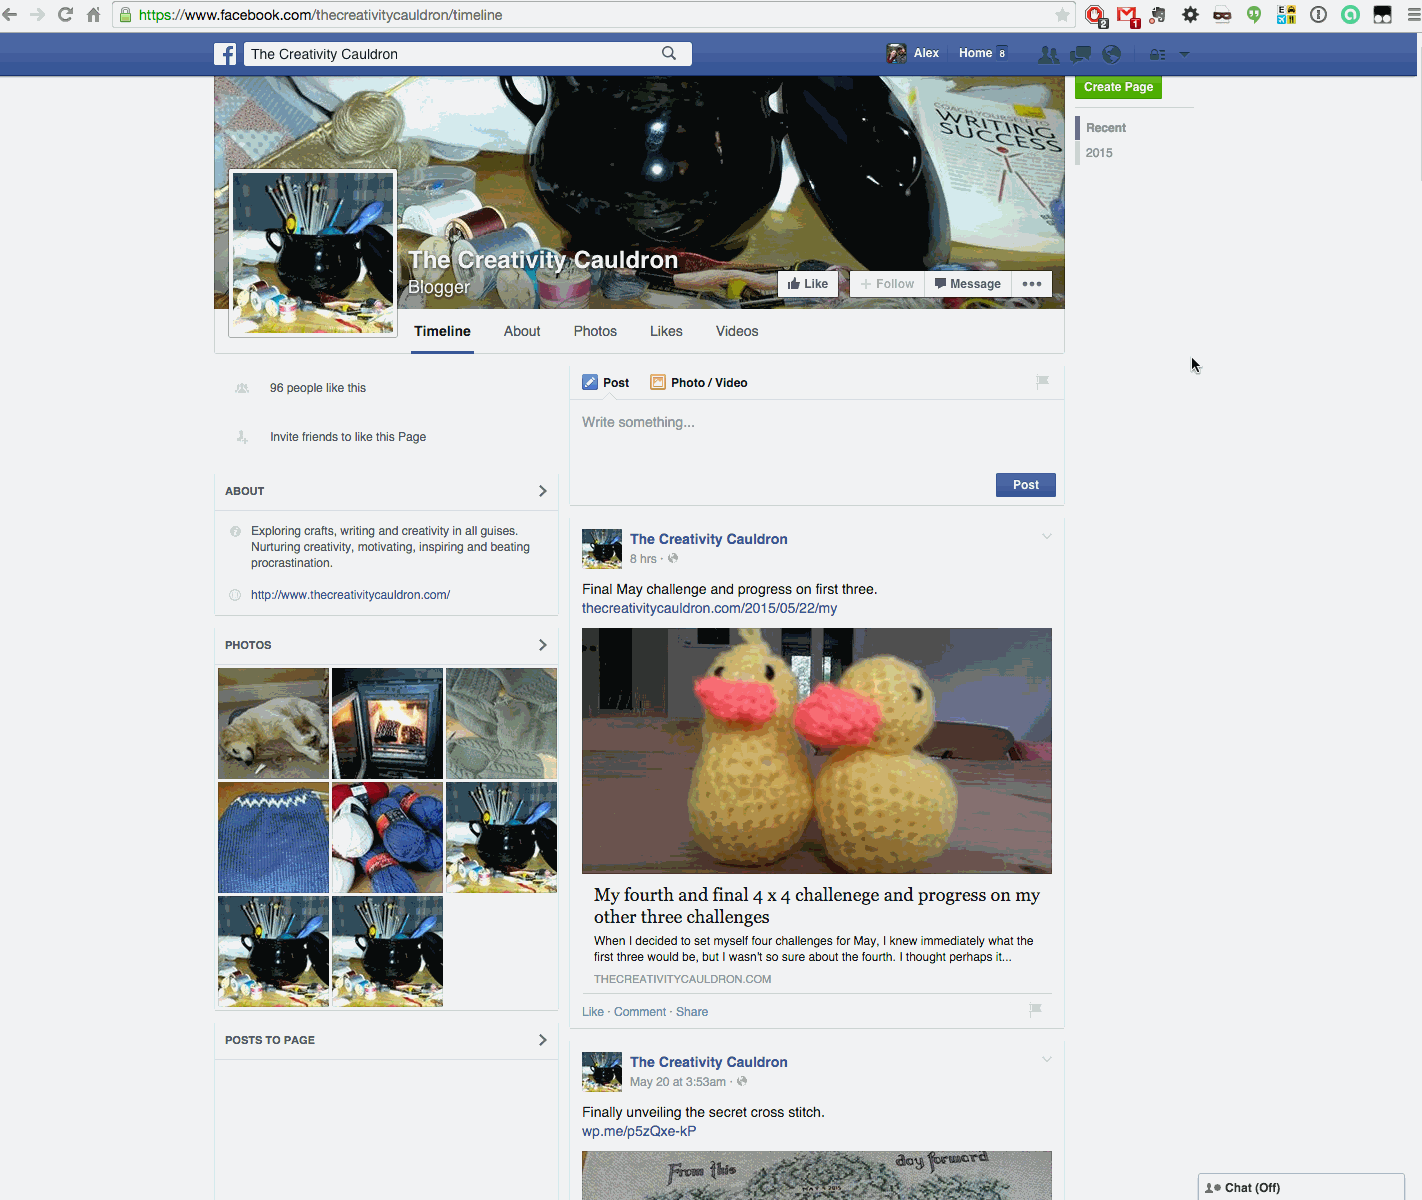Open Facebook home via the logo icon
The width and height of the screenshot is (1422, 1200).
(x=225, y=53)
